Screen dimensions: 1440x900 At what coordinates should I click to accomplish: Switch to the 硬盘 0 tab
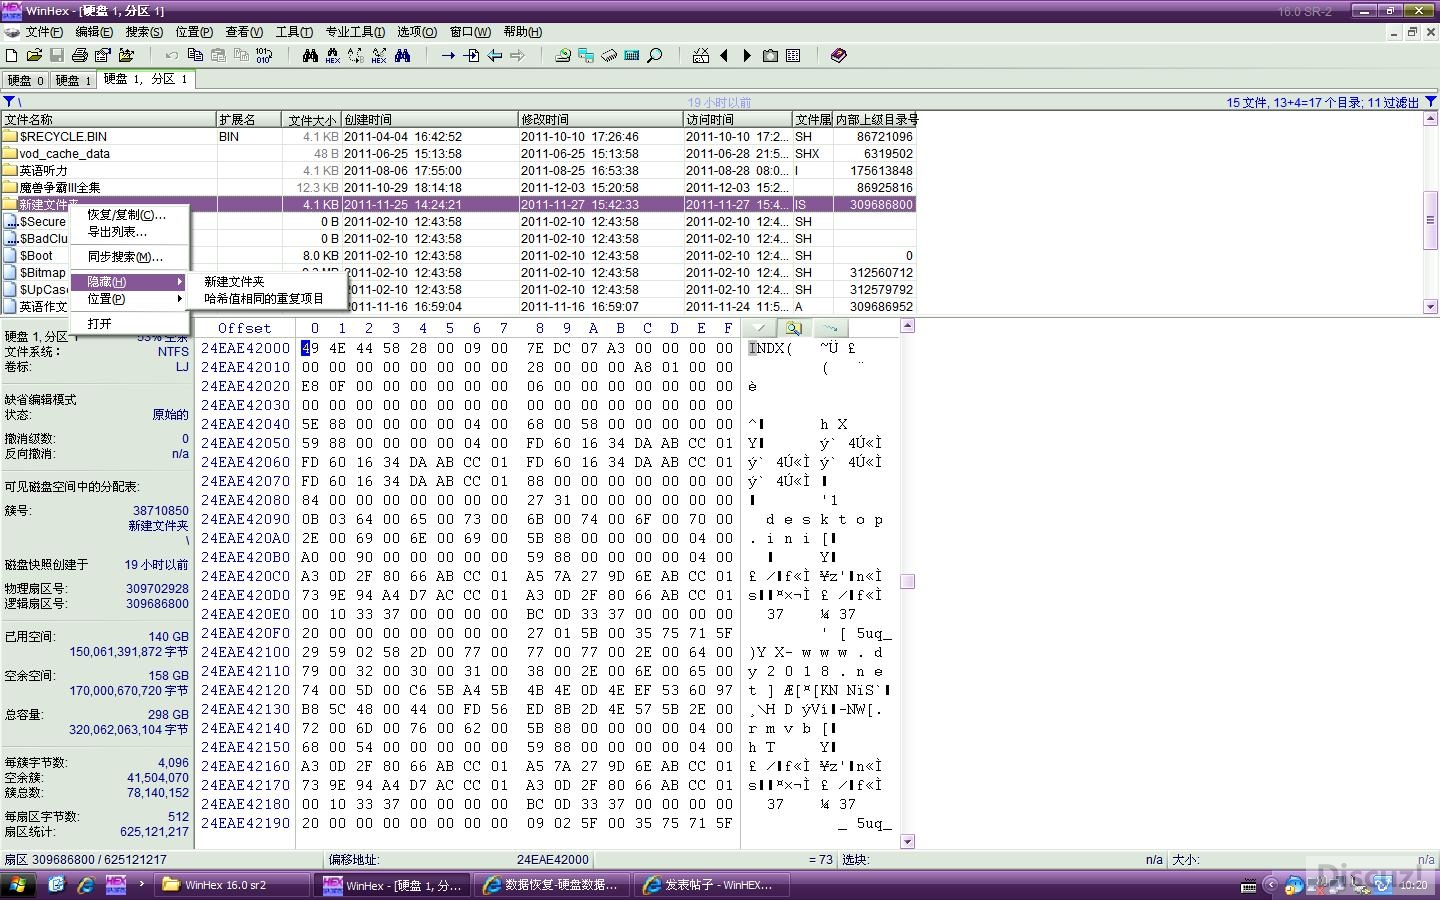(25, 80)
